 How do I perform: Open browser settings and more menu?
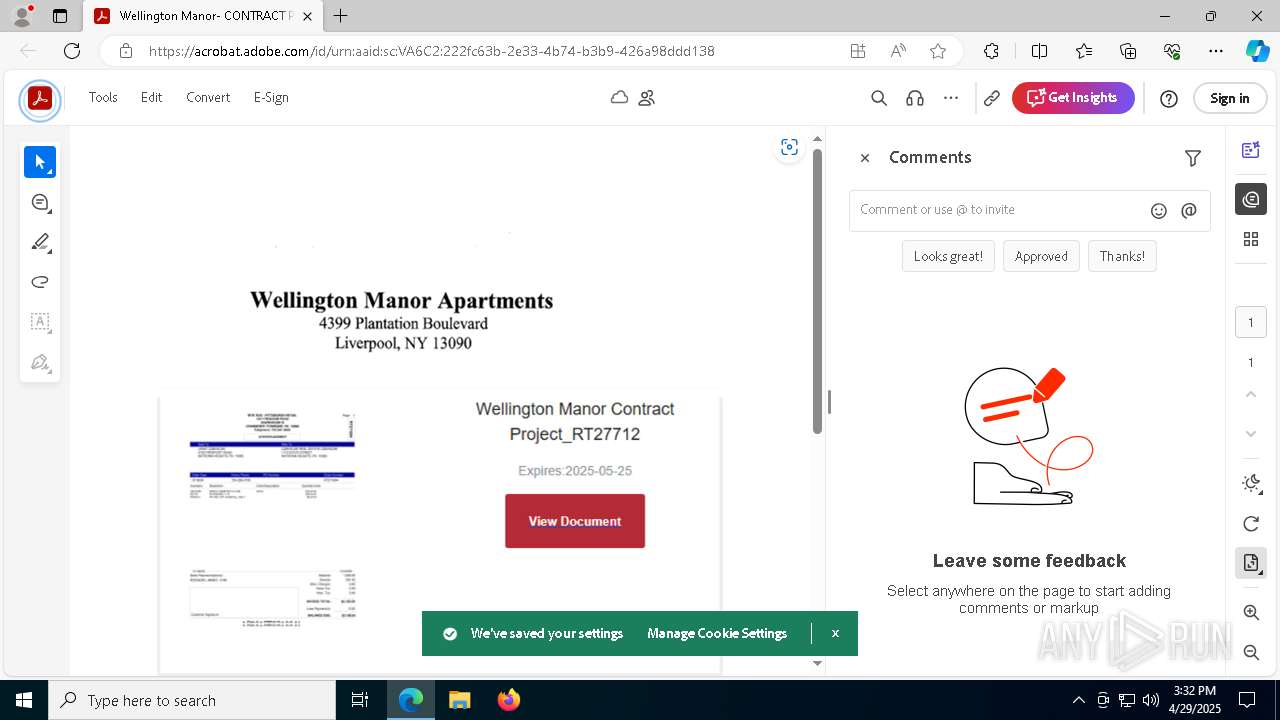click(x=1215, y=51)
